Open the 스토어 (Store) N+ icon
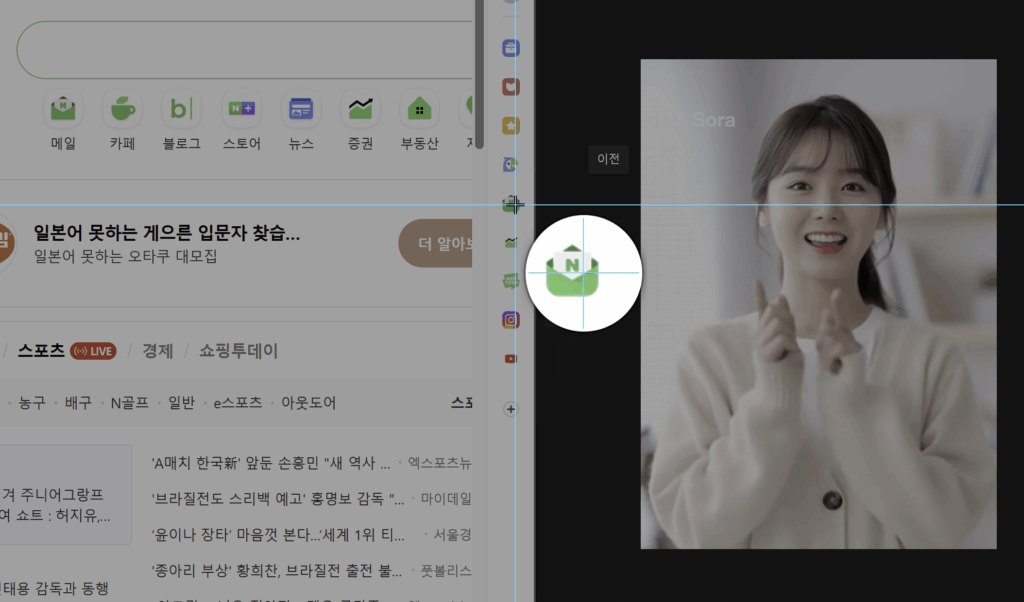 [x=241, y=108]
